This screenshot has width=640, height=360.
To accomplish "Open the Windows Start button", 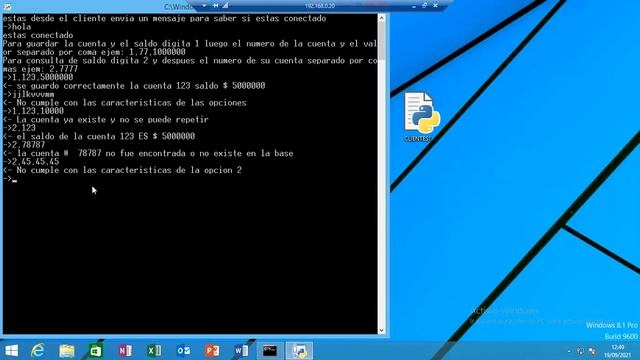I will tap(11, 351).
